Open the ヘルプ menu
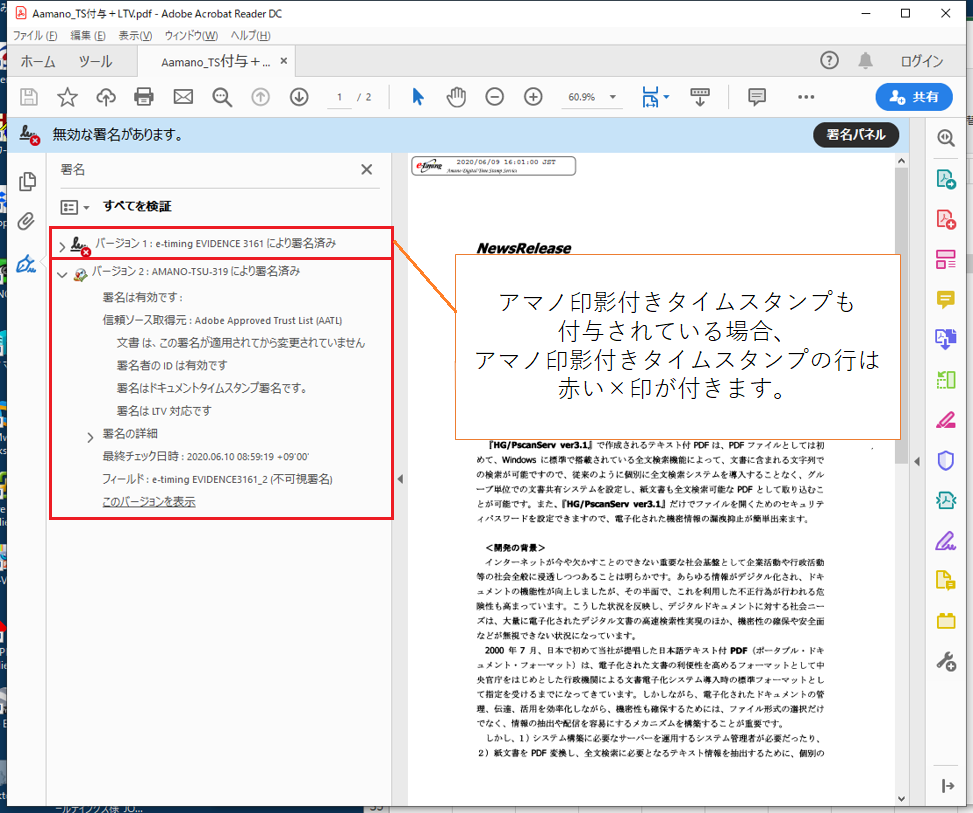 pyautogui.click(x=251, y=35)
